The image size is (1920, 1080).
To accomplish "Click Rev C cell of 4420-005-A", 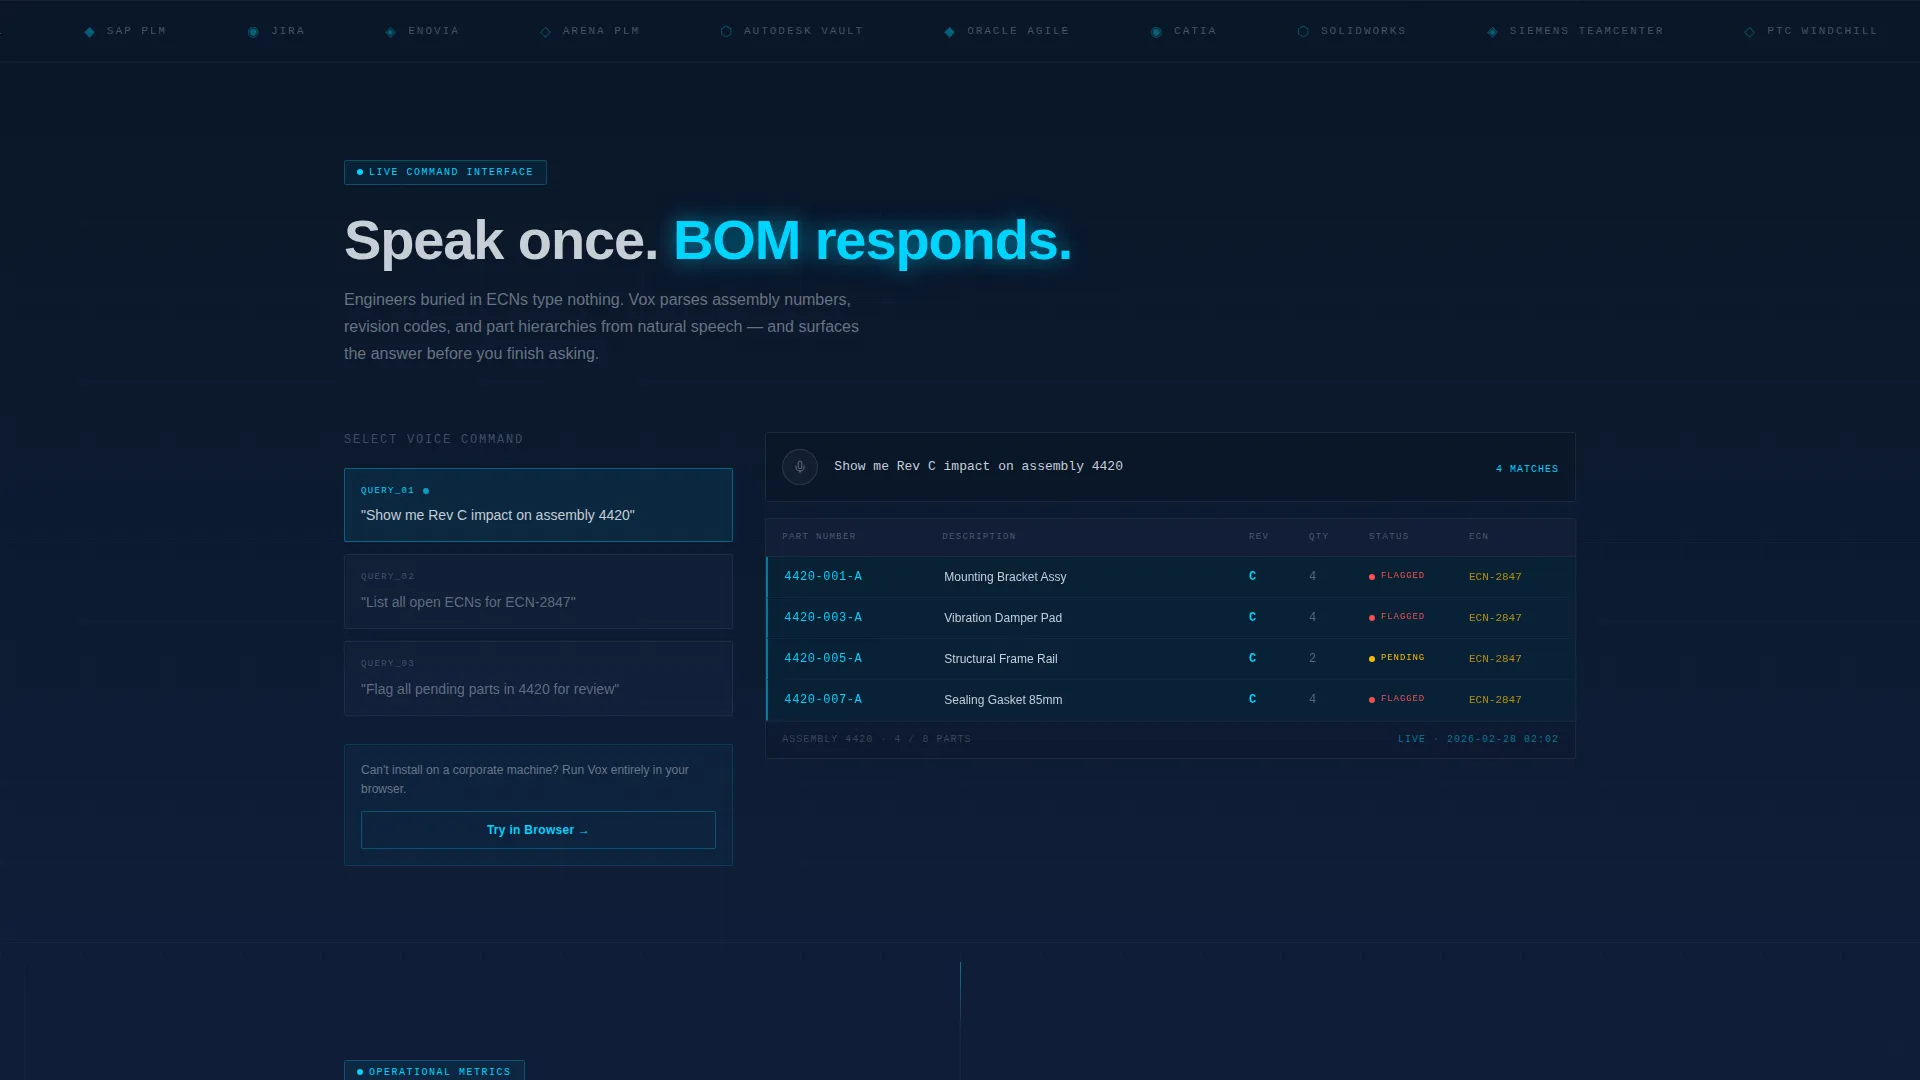I will point(1252,658).
